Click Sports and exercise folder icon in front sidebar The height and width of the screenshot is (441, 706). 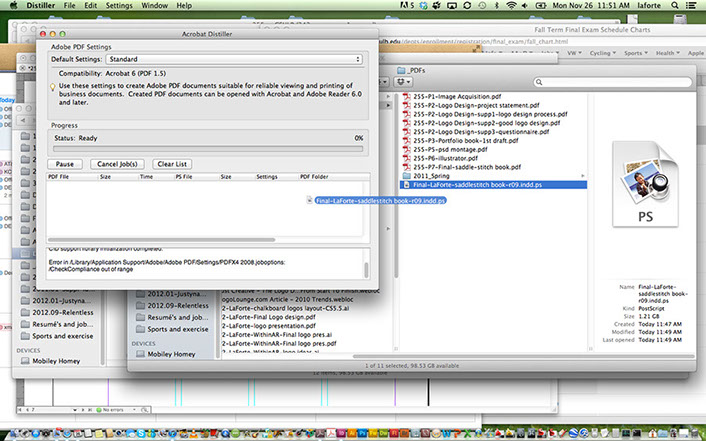click(140, 329)
